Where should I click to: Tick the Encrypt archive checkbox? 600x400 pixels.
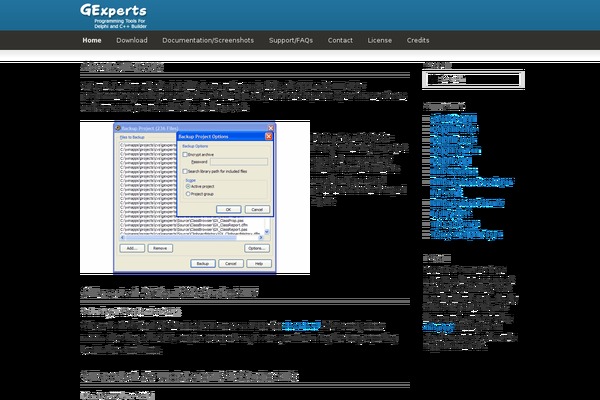click(x=185, y=155)
